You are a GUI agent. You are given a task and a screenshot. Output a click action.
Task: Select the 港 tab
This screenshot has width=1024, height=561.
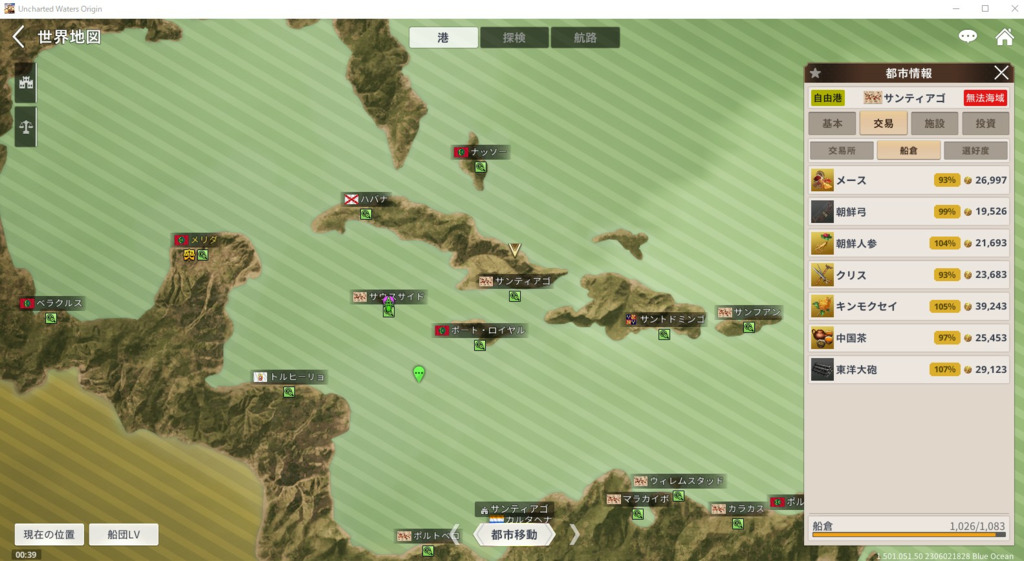[x=443, y=38]
